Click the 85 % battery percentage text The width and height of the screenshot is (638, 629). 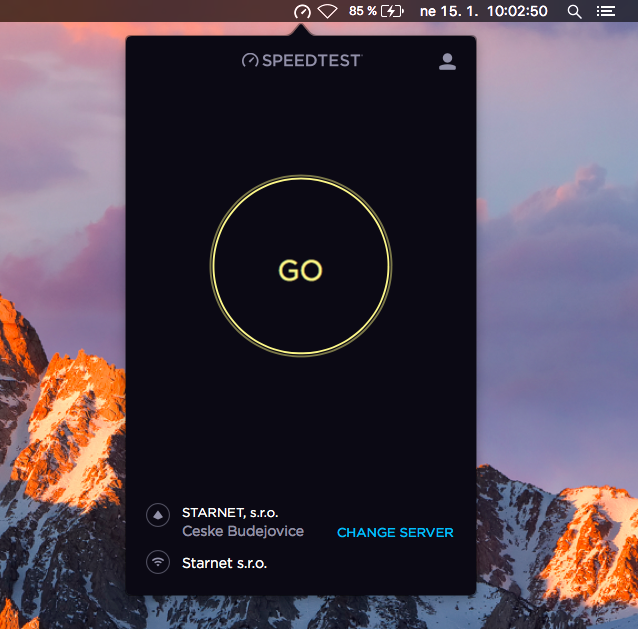[x=363, y=11]
